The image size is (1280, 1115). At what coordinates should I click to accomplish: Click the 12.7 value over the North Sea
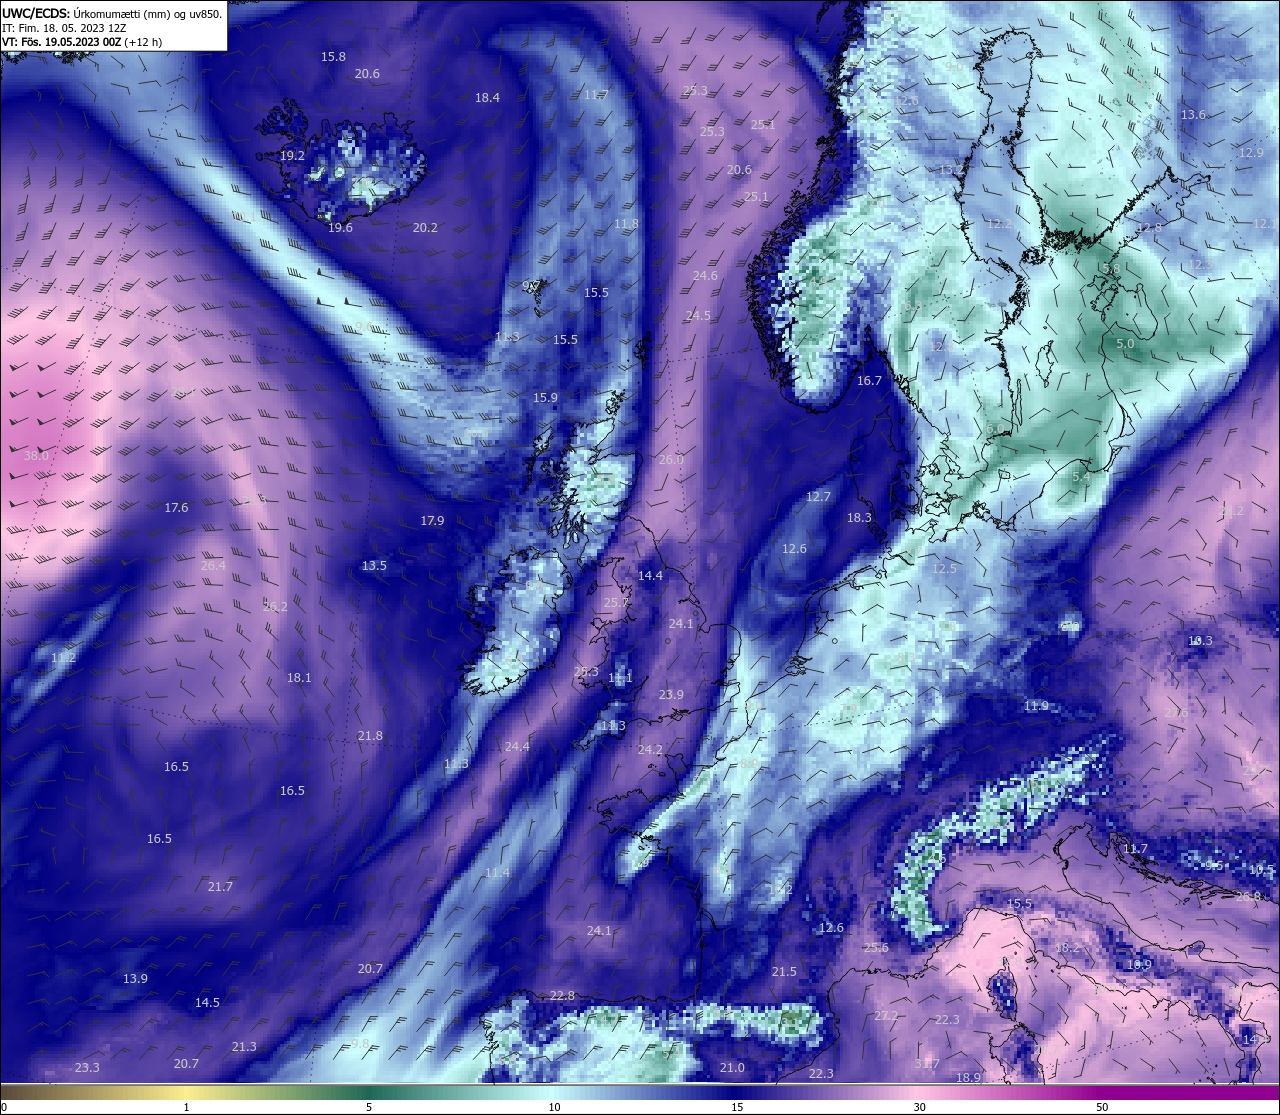point(818,497)
